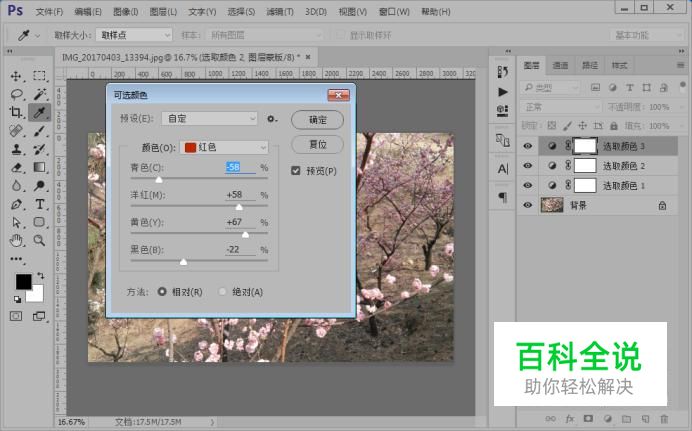The image size is (692, 431).
Task: Click the 确定 OK button
Action: [317, 120]
